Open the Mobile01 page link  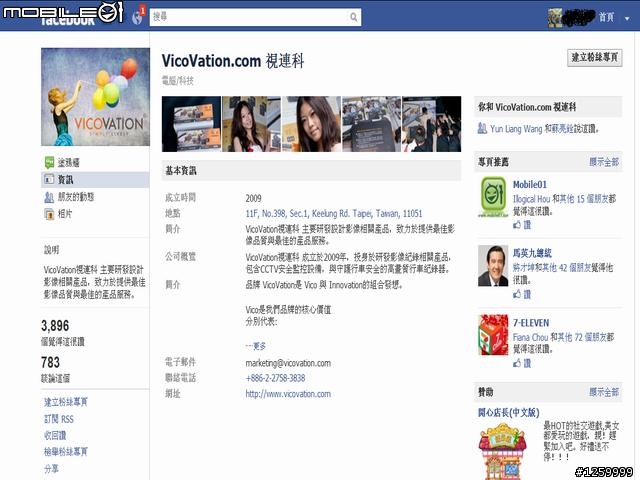529,184
